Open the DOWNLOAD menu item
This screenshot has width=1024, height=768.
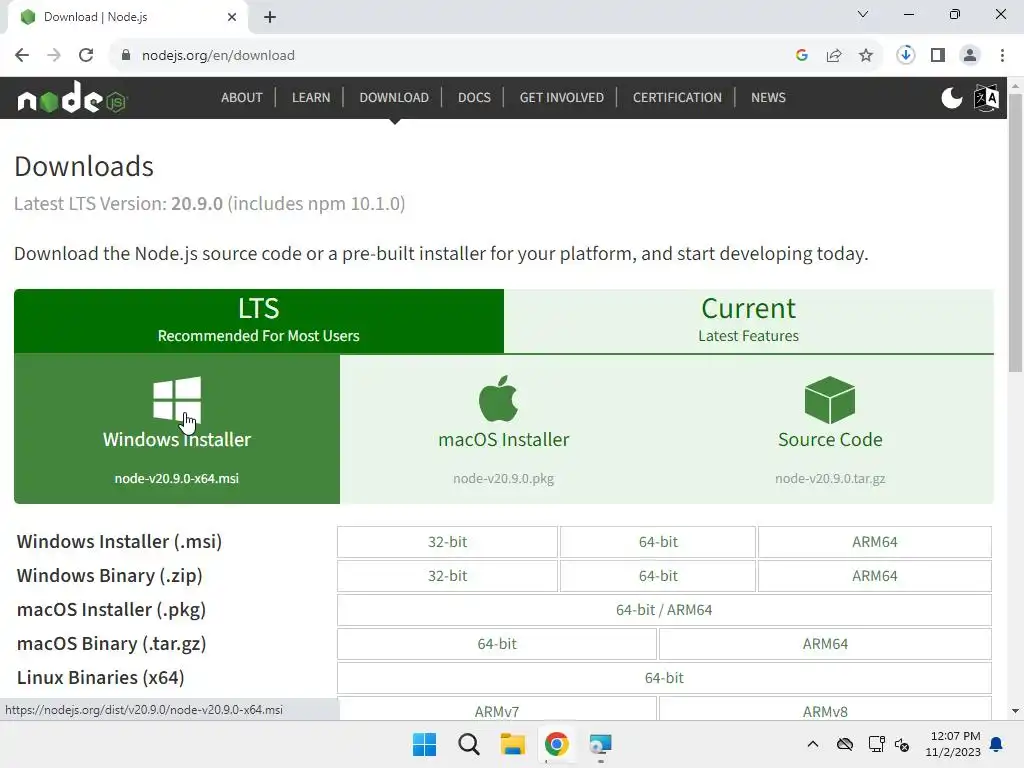click(x=394, y=98)
